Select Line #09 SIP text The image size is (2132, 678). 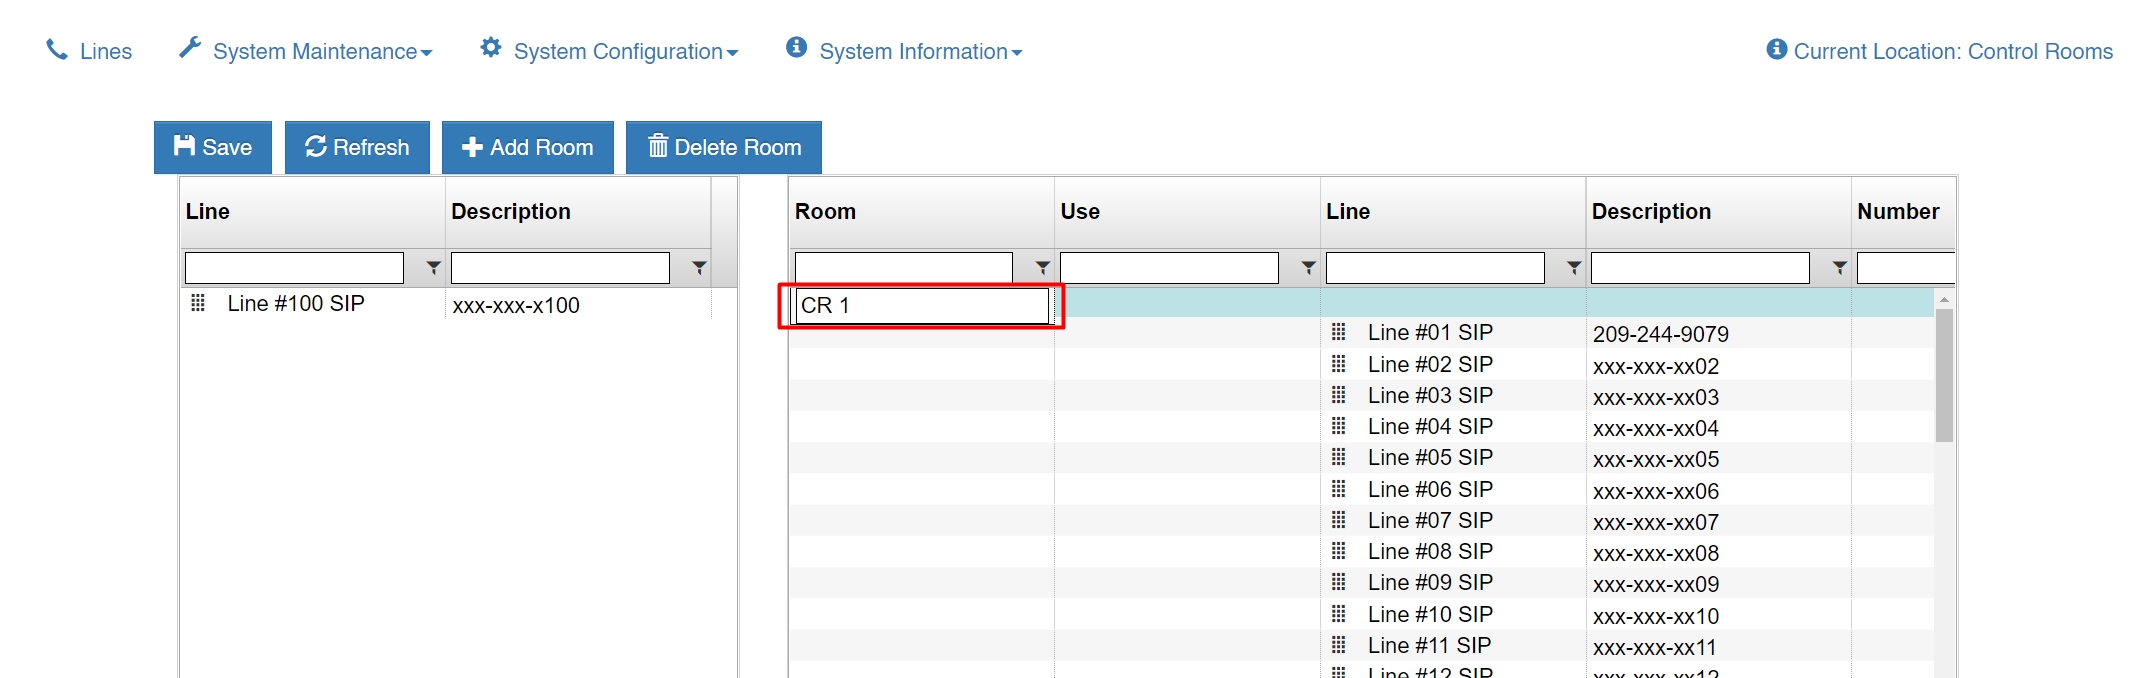[x=1431, y=583]
